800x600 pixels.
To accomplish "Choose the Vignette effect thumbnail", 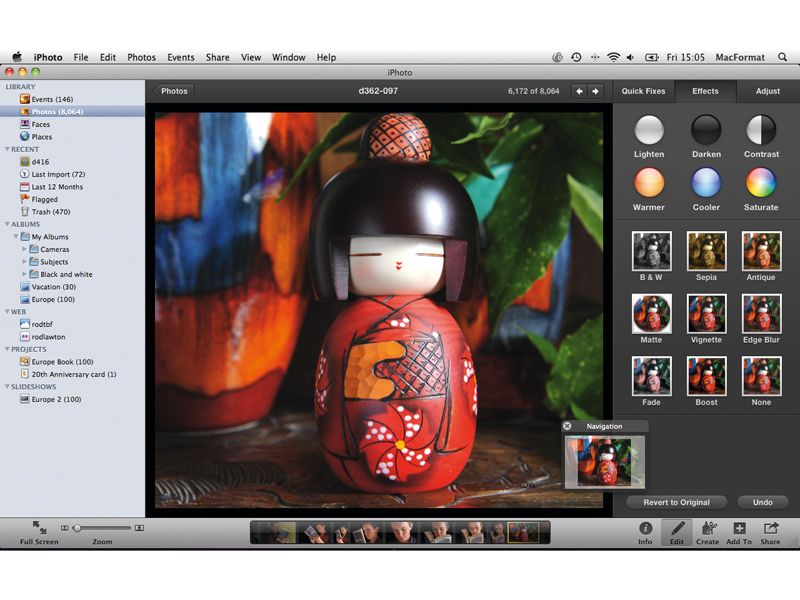I will pos(706,313).
